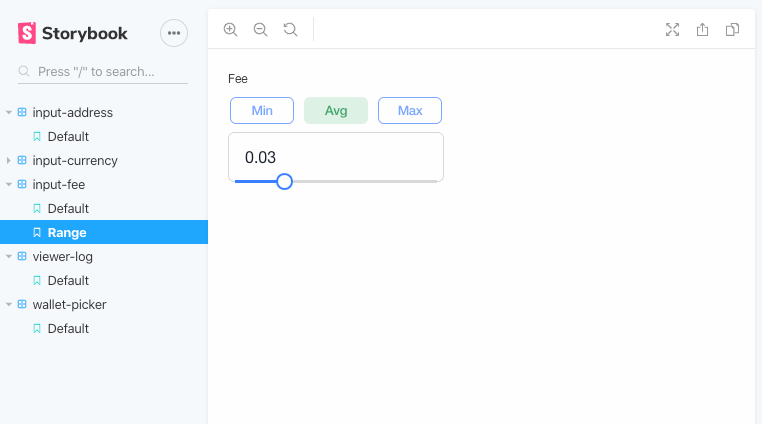
Task: Reset zoom with the circular magnifier icon
Action: 290,30
